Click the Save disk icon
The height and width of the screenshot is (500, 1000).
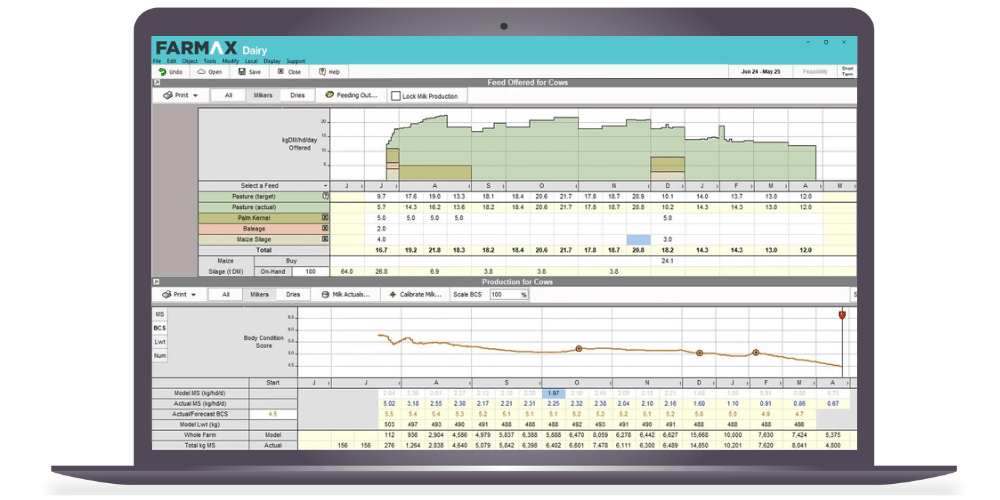pos(241,72)
